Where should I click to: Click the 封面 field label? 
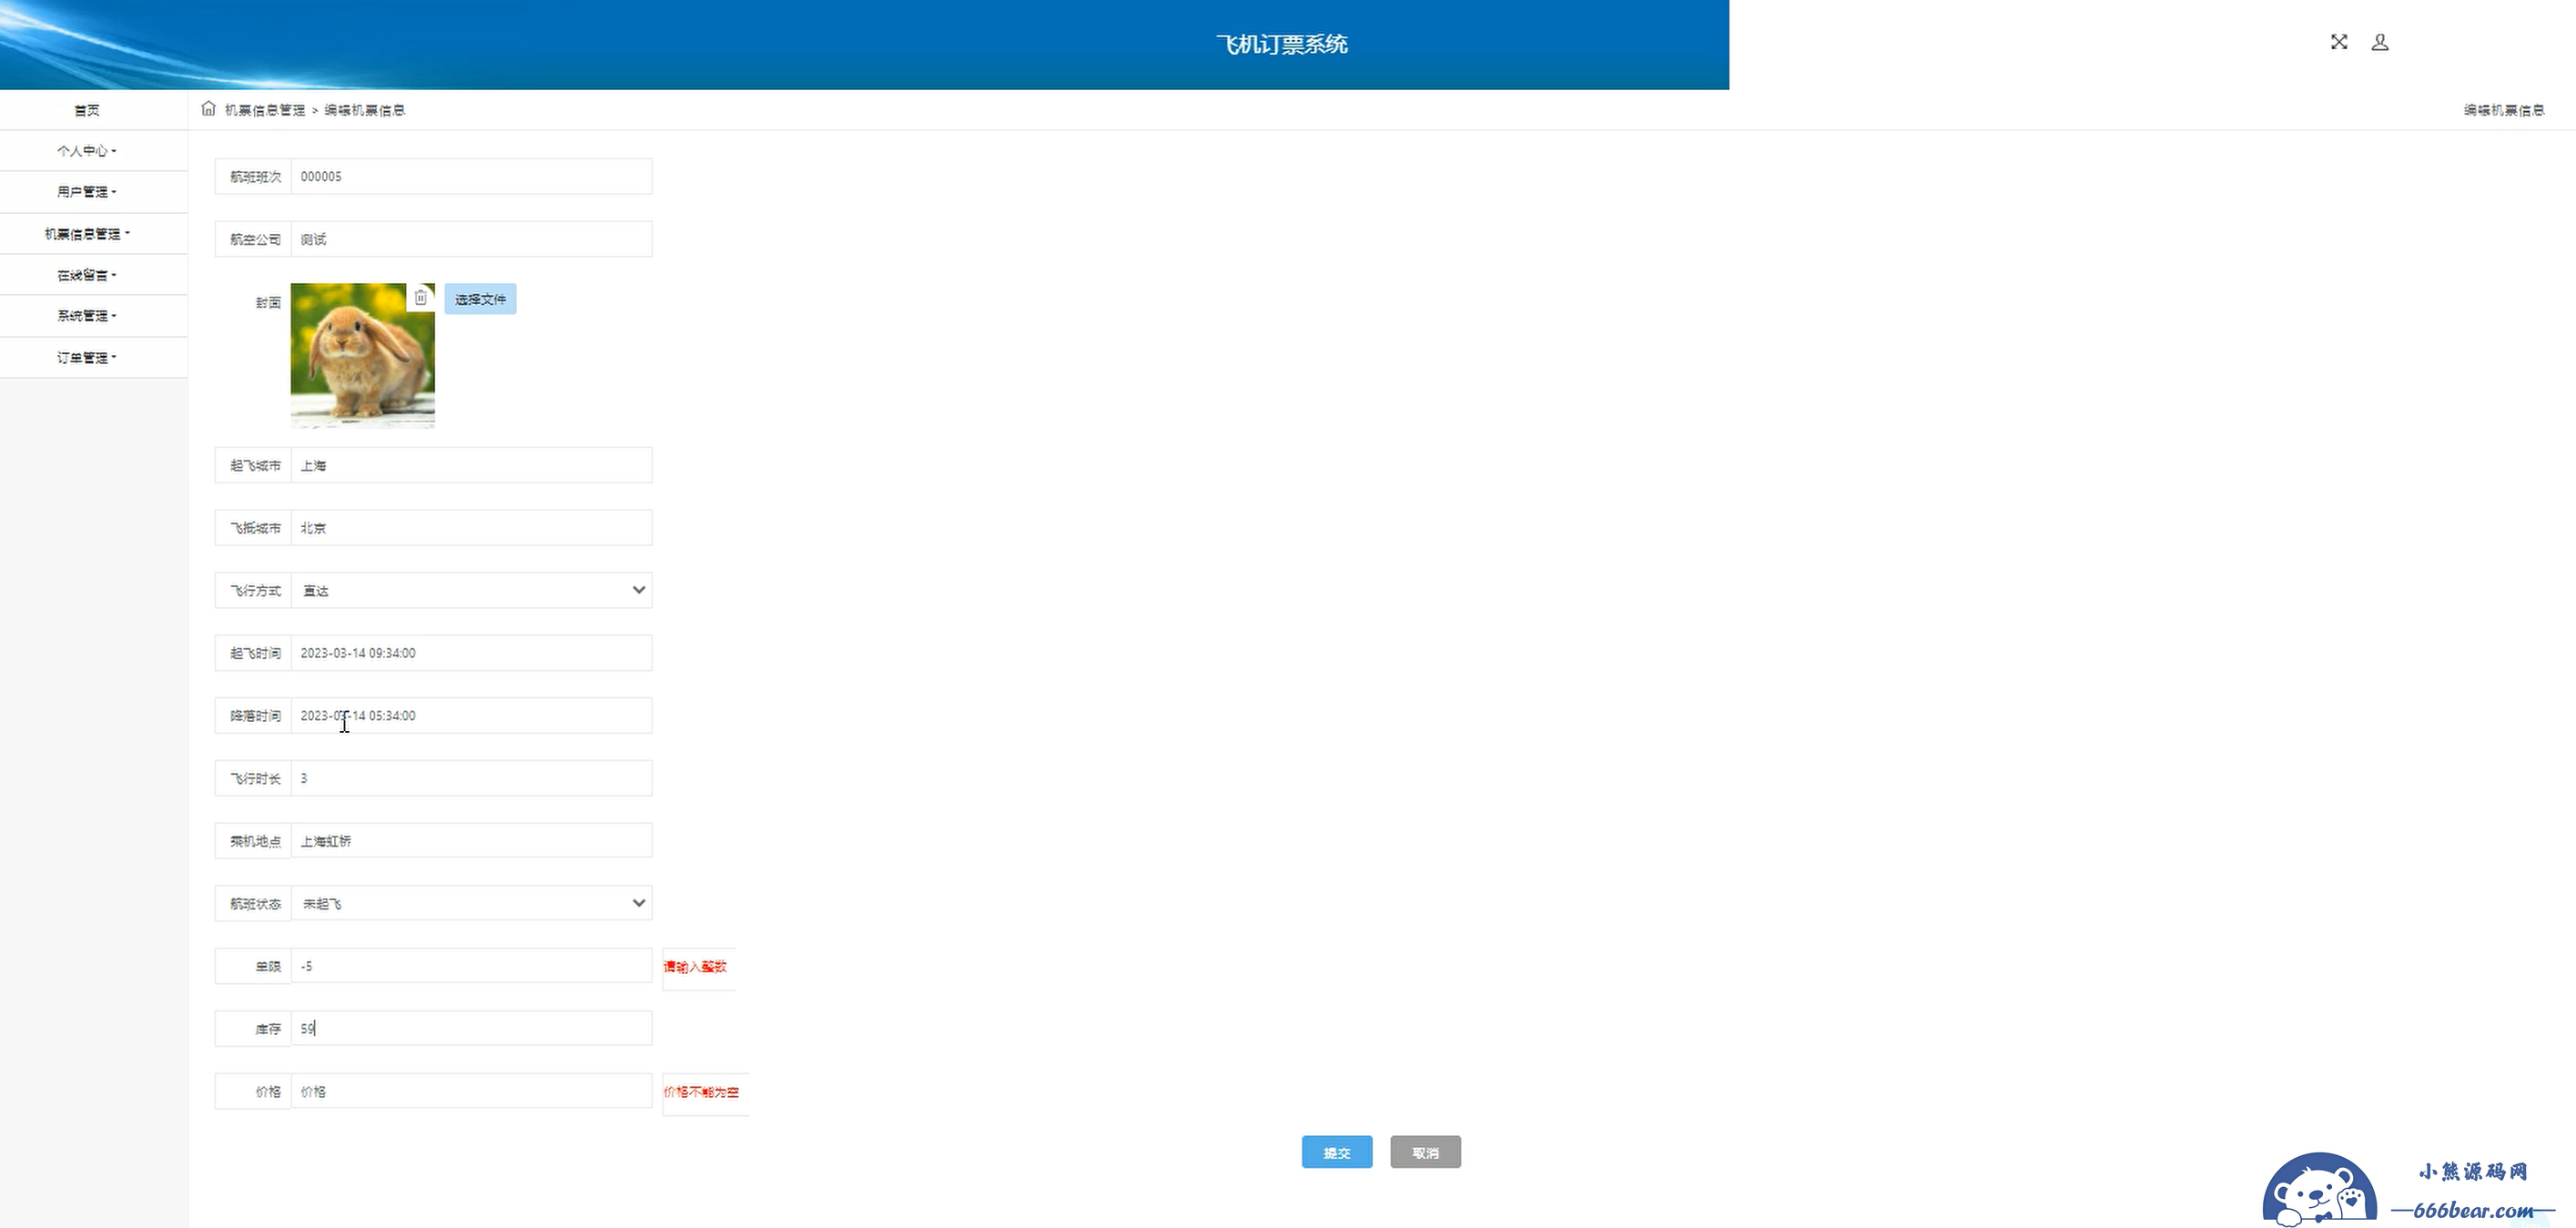[268, 302]
